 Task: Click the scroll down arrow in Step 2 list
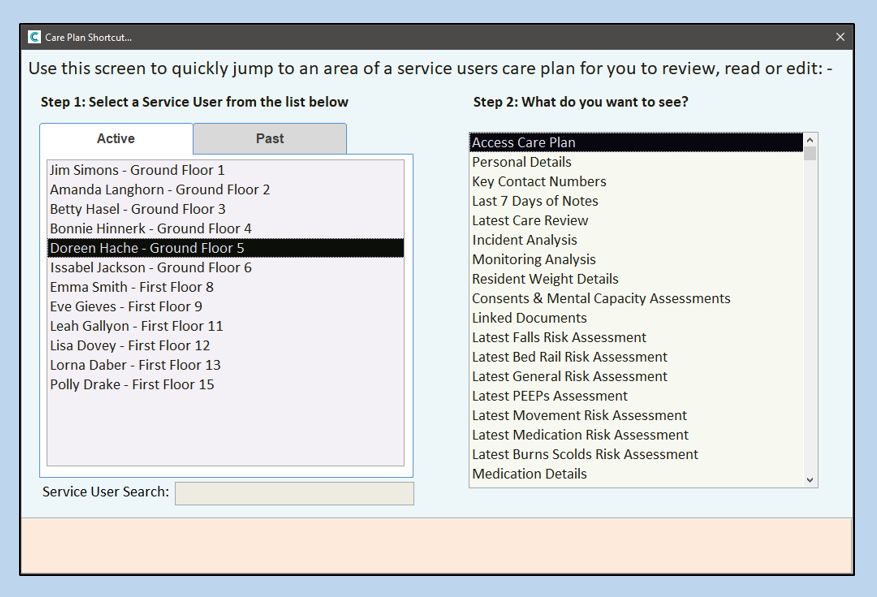pyautogui.click(x=810, y=480)
